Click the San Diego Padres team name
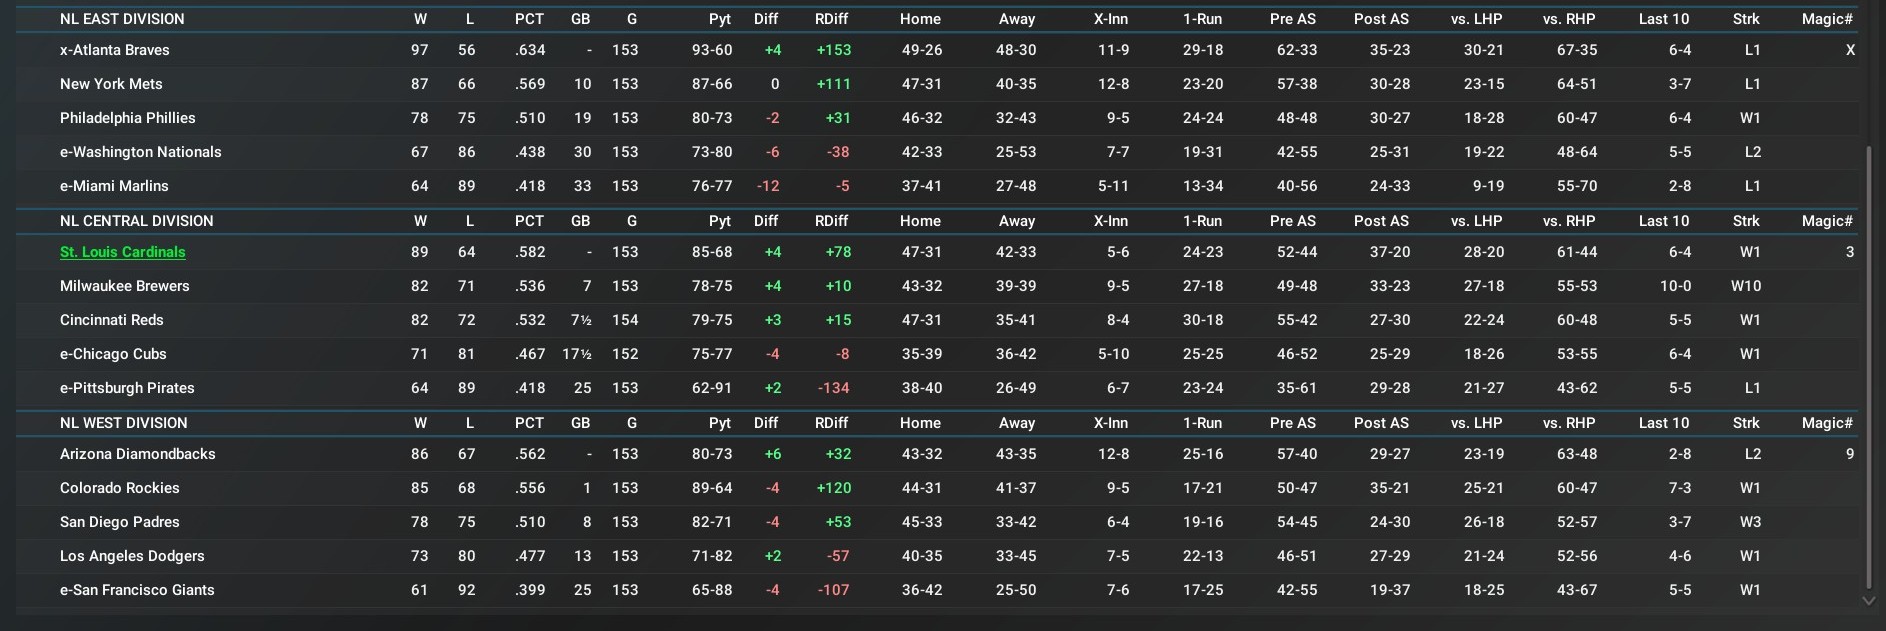Viewport: 1886px width, 631px height. tap(120, 522)
